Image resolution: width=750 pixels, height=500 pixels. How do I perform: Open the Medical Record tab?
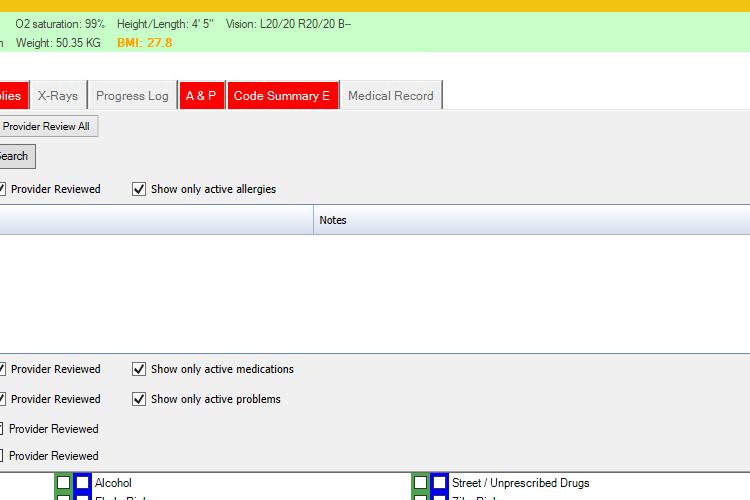[x=391, y=95]
